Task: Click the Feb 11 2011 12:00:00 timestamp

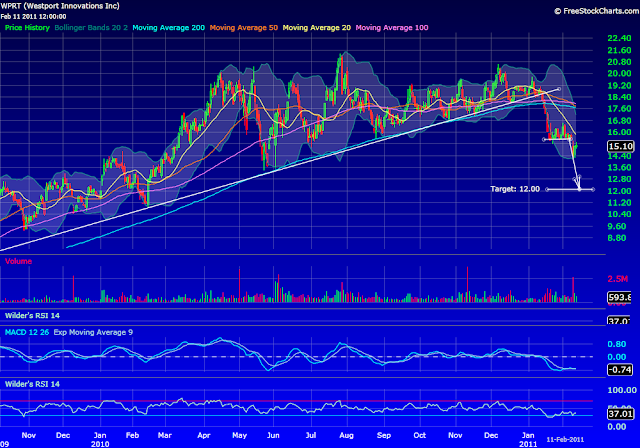Action: (33, 17)
